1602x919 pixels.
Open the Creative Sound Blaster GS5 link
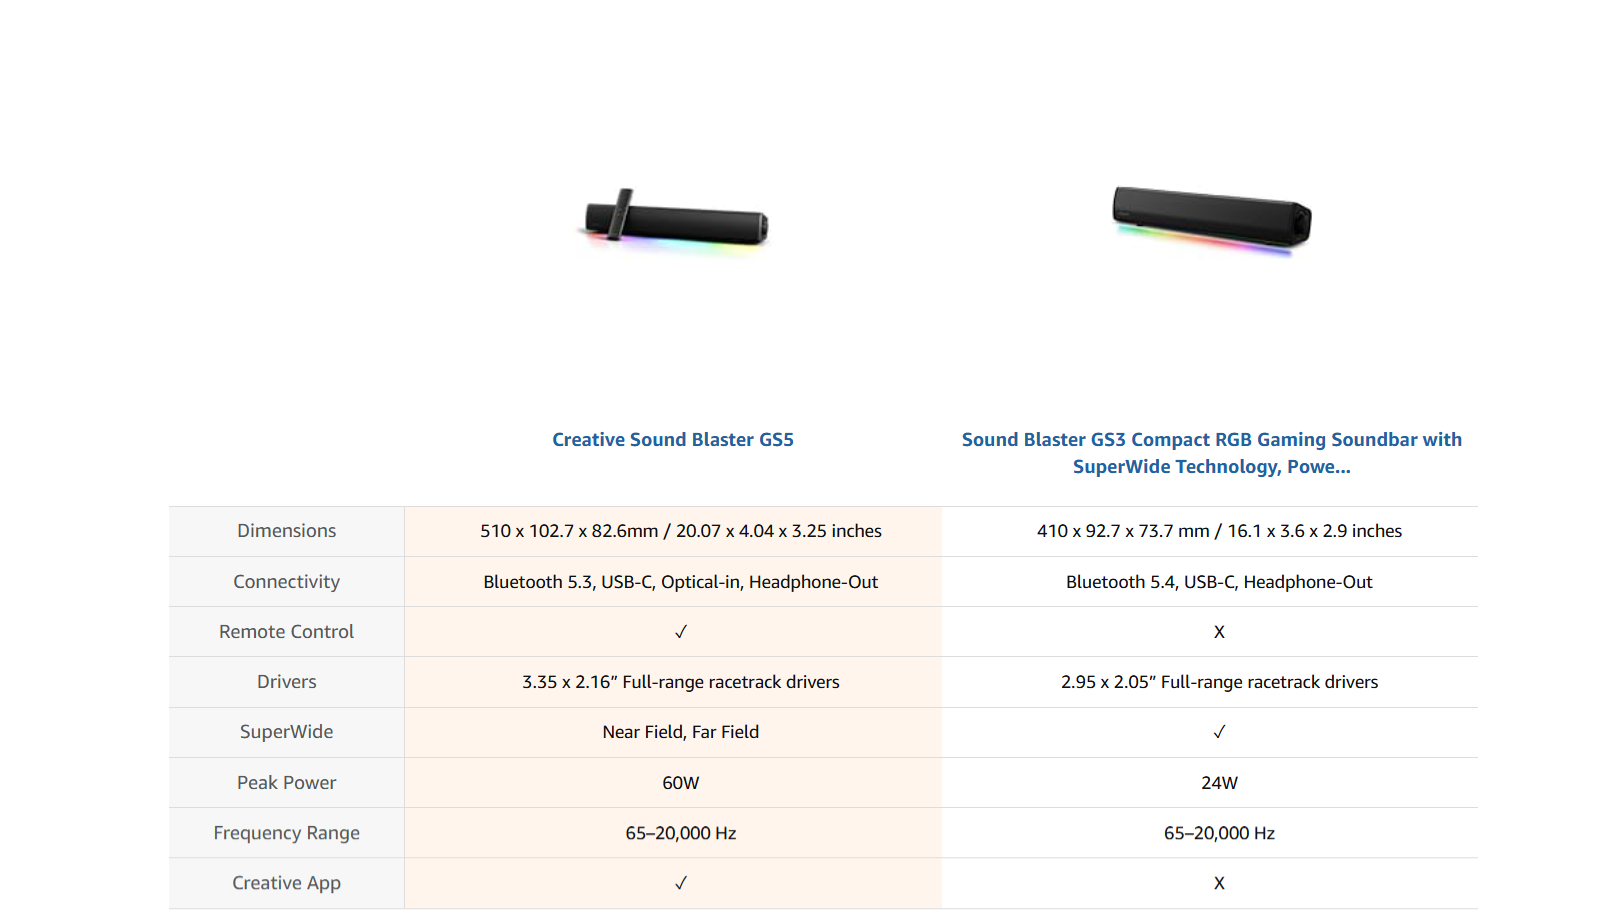[673, 440]
